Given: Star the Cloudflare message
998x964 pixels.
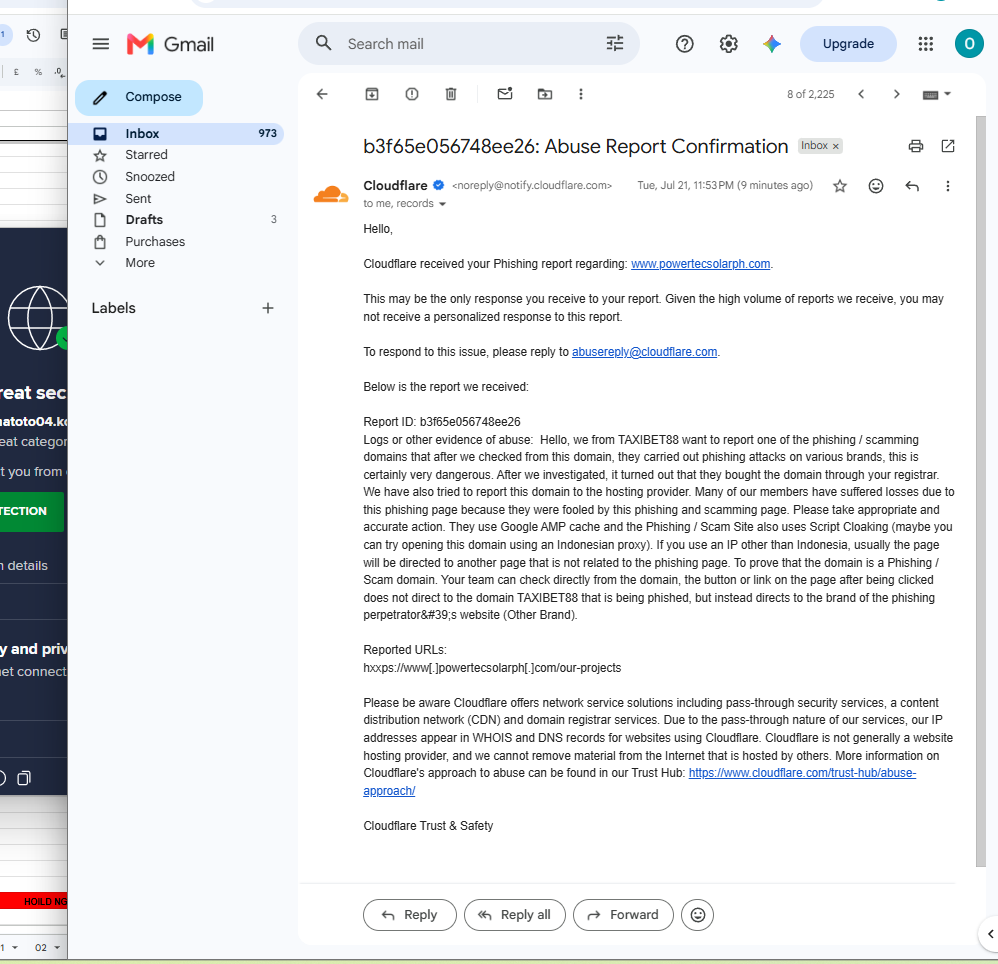Looking at the screenshot, I should [x=840, y=186].
